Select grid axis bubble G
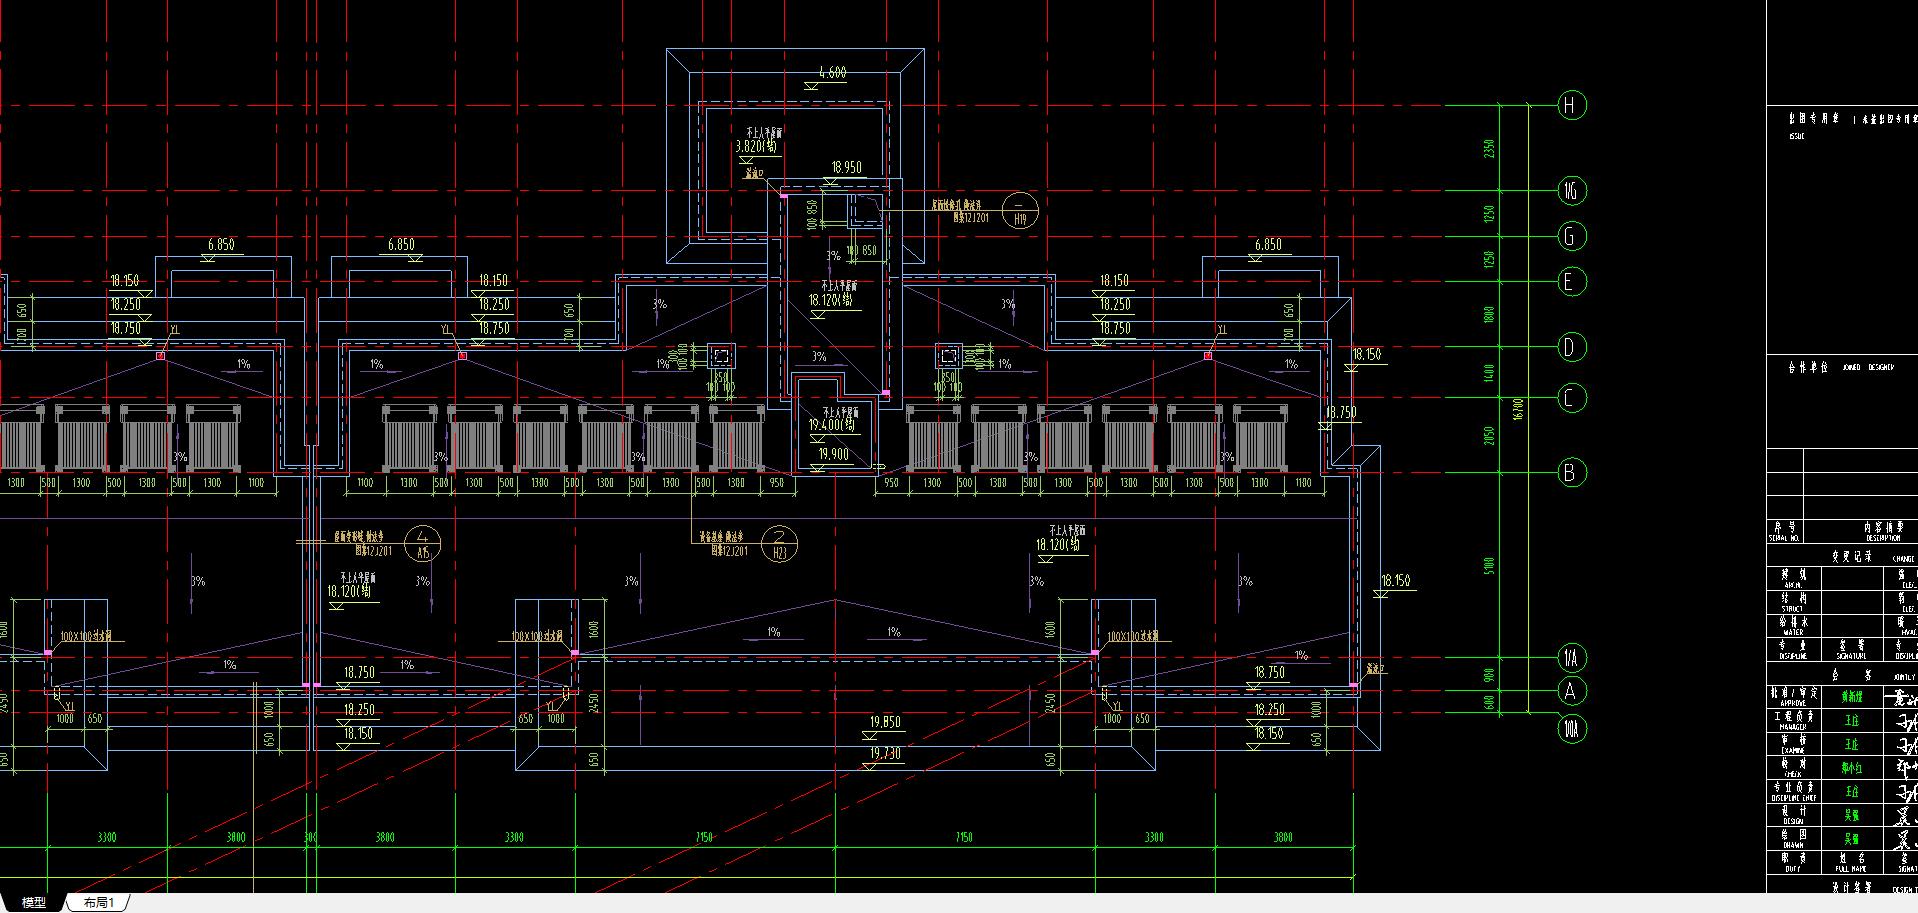Screen dimensions: 1918x913 (x=1571, y=237)
